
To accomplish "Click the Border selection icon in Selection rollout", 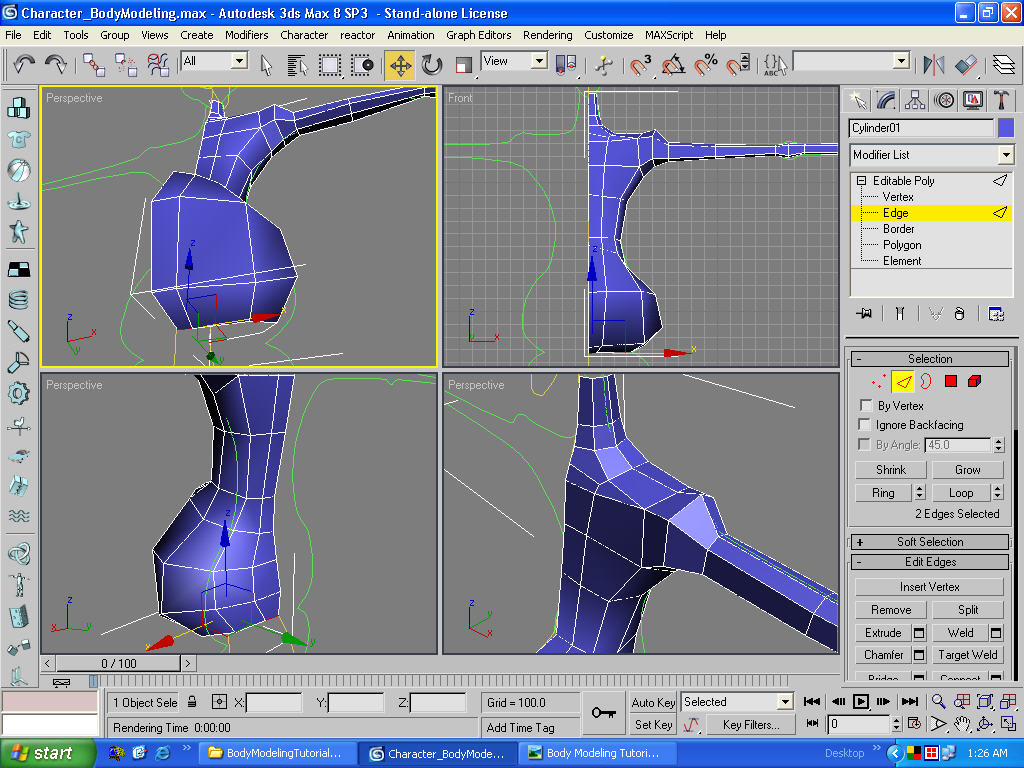I will pos(926,381).
